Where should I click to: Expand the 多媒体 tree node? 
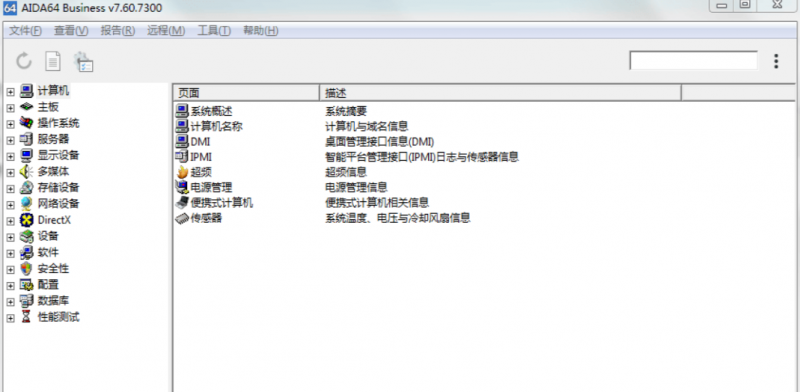point(10,173)
